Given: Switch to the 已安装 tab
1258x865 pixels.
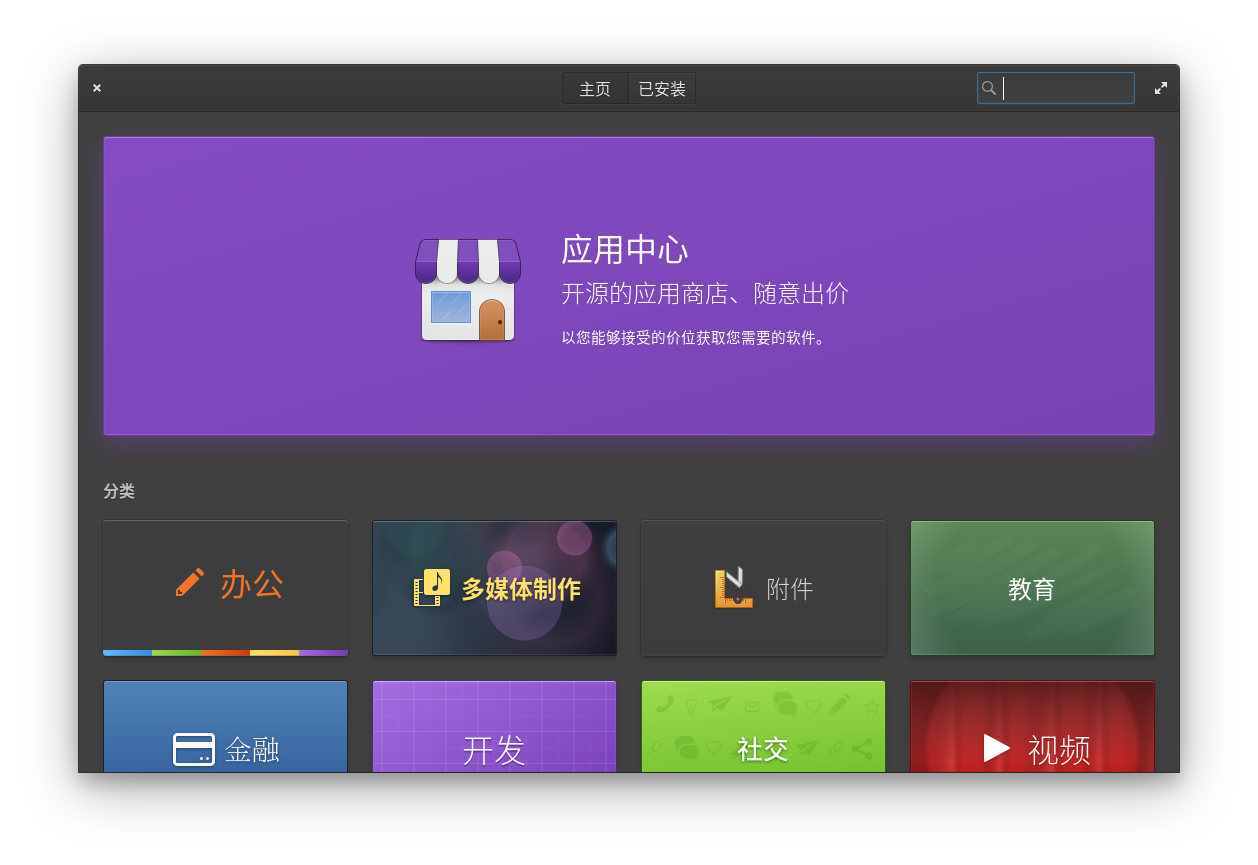Looking at the screenshot, I should pos(662,89).
